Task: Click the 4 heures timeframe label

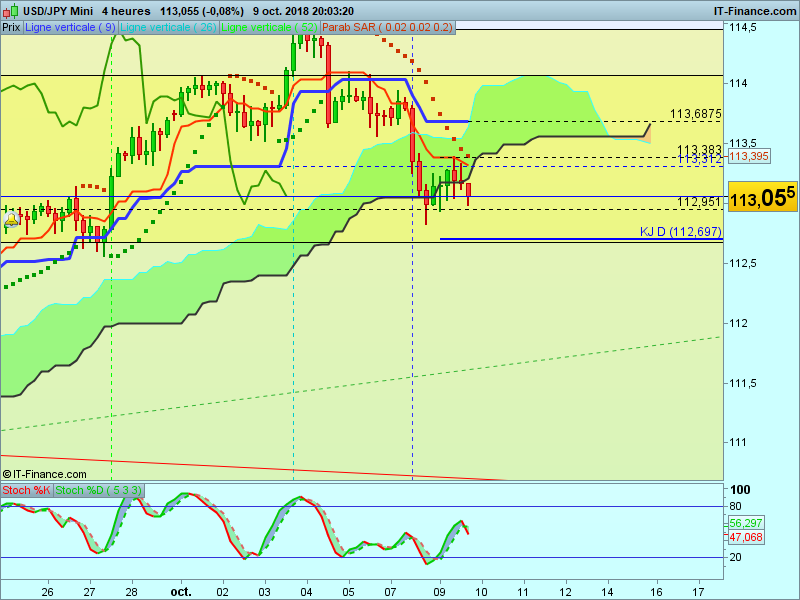Action: tap(126, 11)
